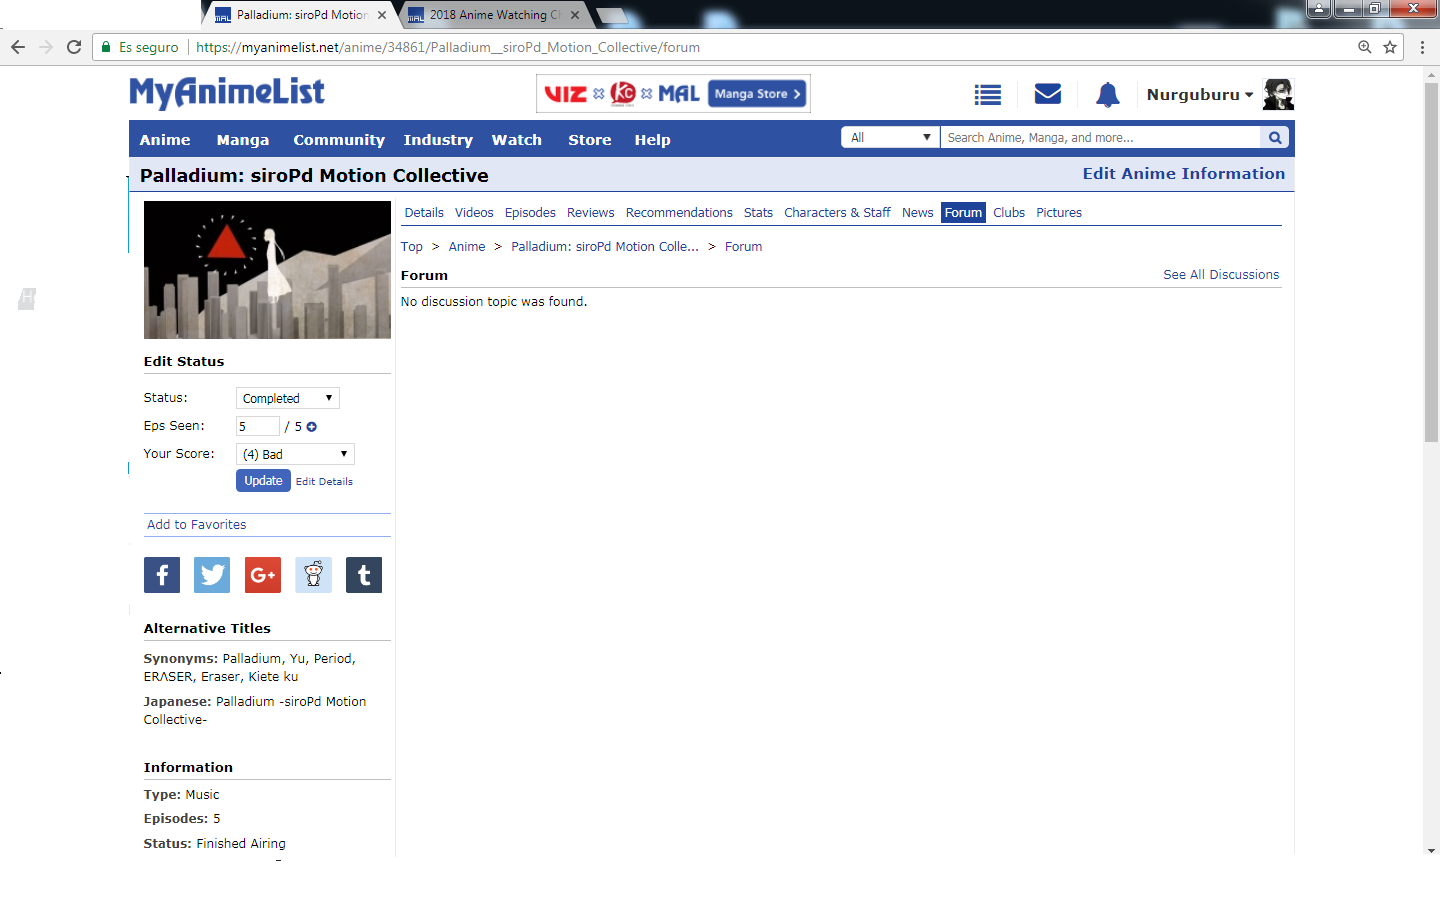The image size is (1440, 900).
Task: Click the secure padlock icon
Action: point(106,47)
